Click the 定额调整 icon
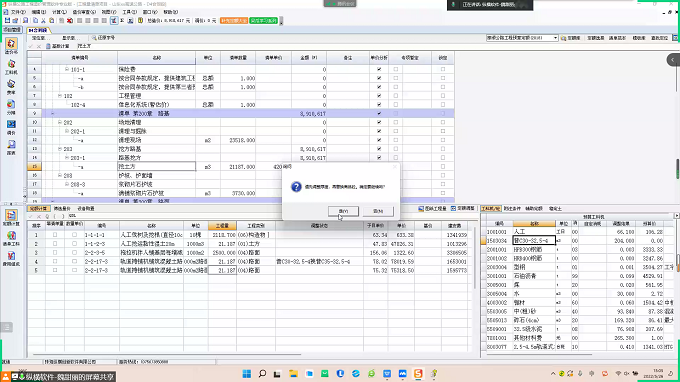 point(453,209)
